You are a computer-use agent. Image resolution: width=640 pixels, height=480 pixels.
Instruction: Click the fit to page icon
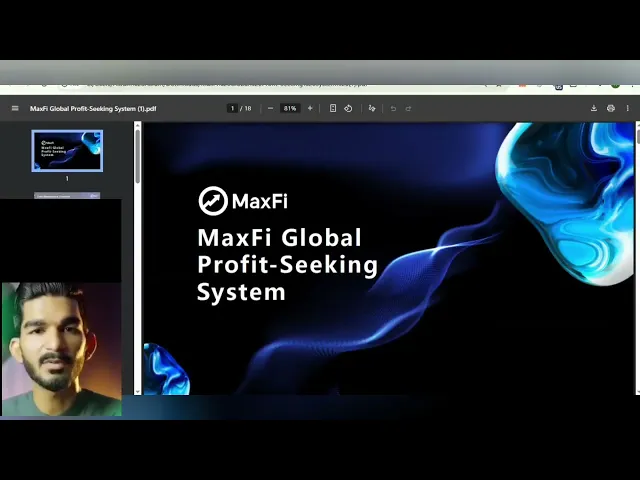(333, 108)
